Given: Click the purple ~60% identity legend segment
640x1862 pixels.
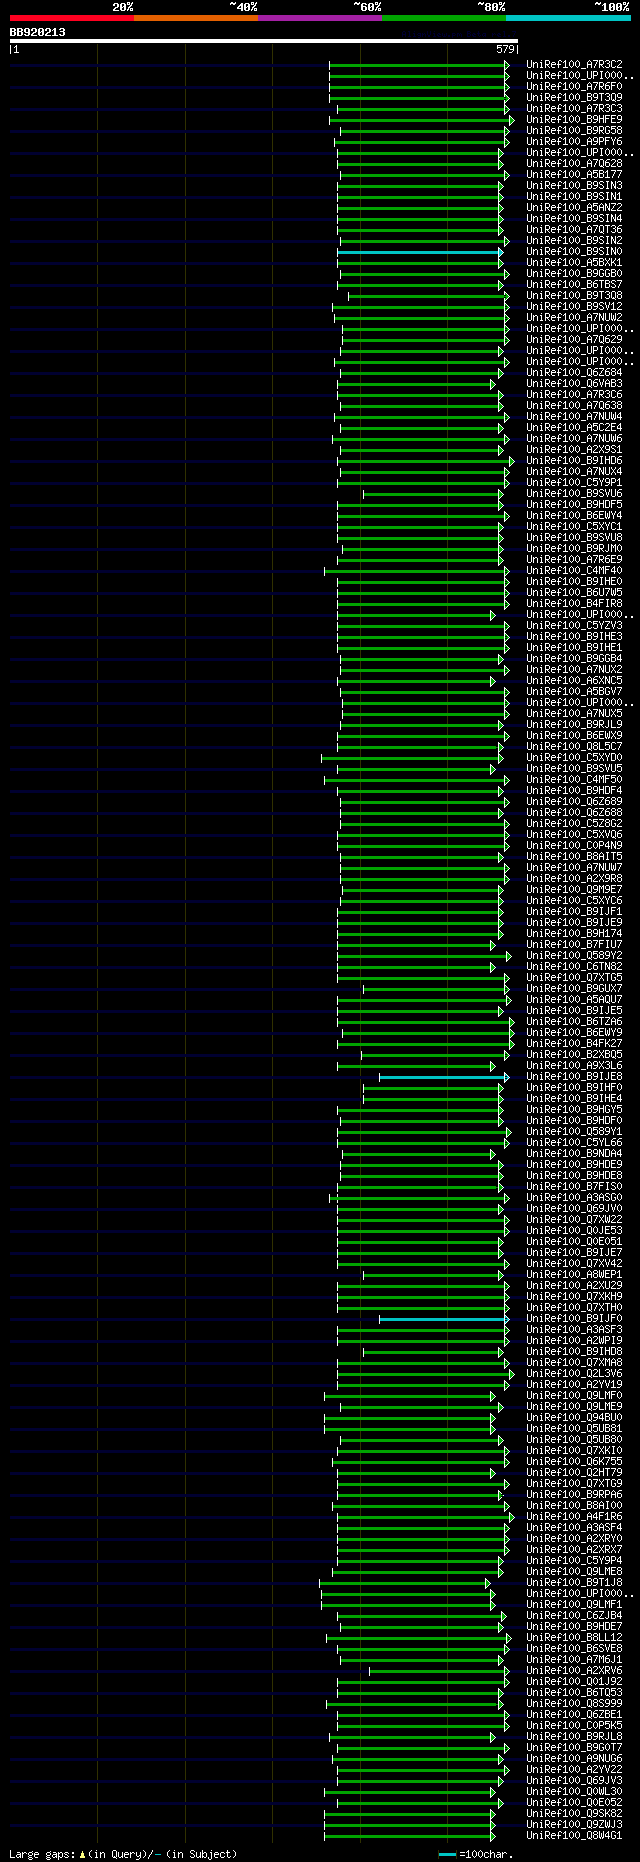Looking at the screenshot, I should [x=319, y=18].
